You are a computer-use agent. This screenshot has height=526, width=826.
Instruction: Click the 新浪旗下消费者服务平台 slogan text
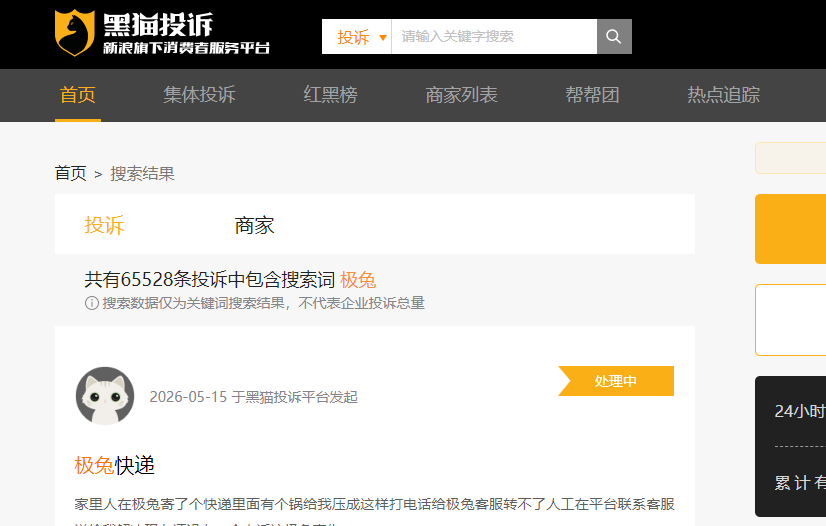186,48
